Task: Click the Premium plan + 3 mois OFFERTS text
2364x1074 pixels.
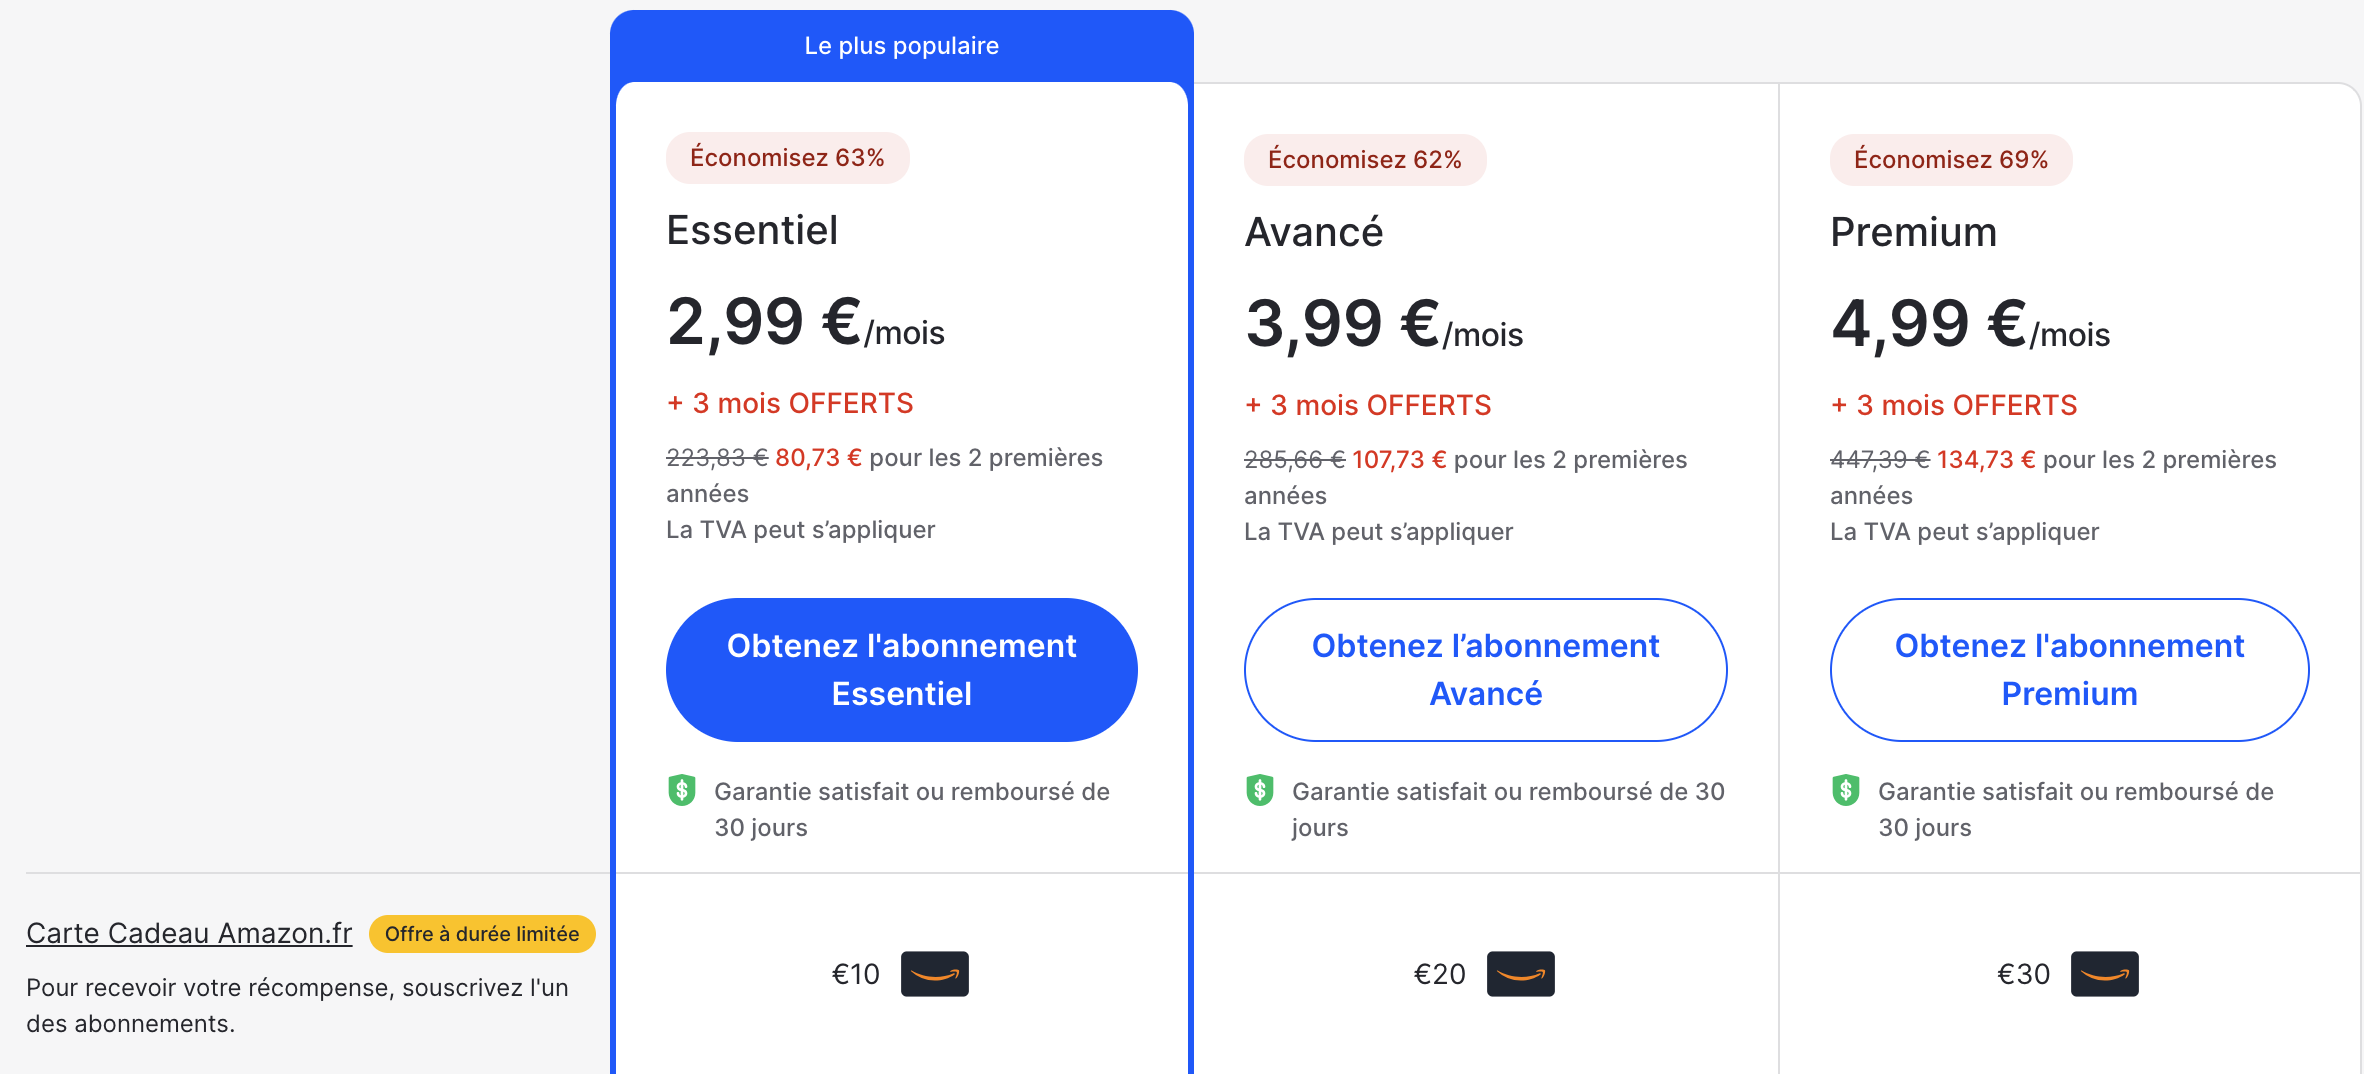Action: coord(1954,405)
